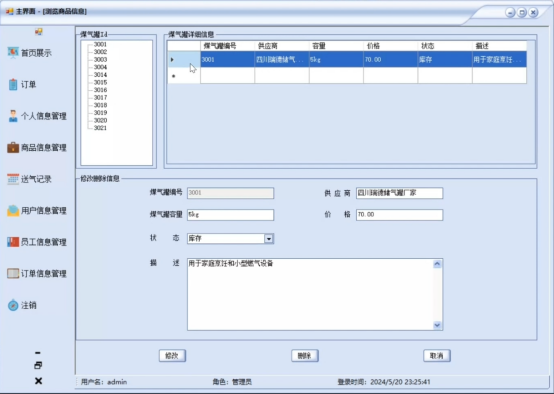Click the 注销 logout icon
554x394 pixels.
13,305
